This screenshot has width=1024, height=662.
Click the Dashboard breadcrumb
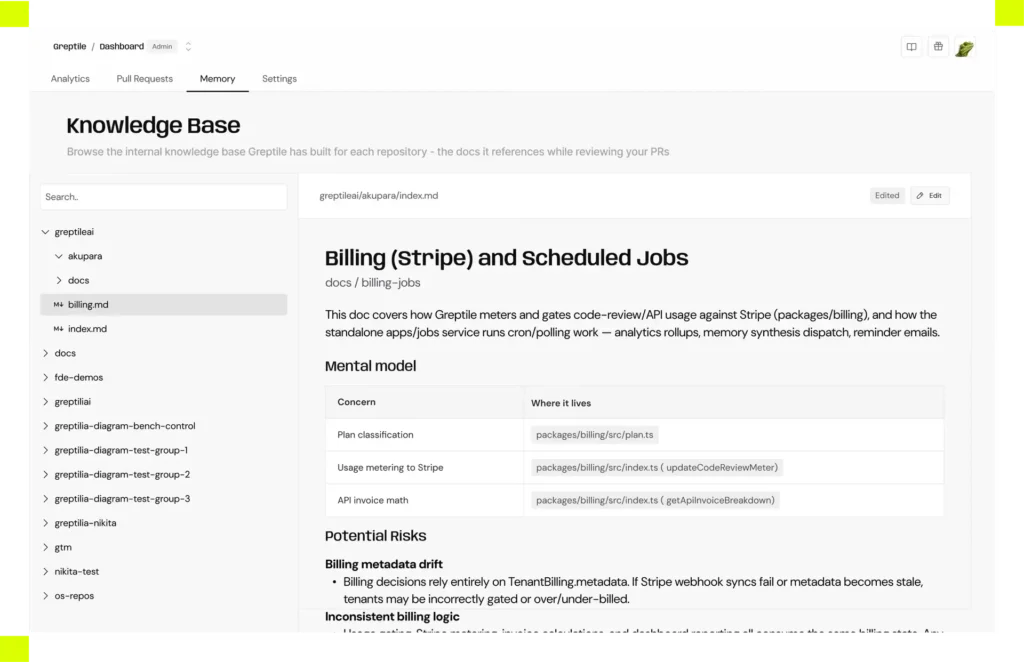[121, 46]
